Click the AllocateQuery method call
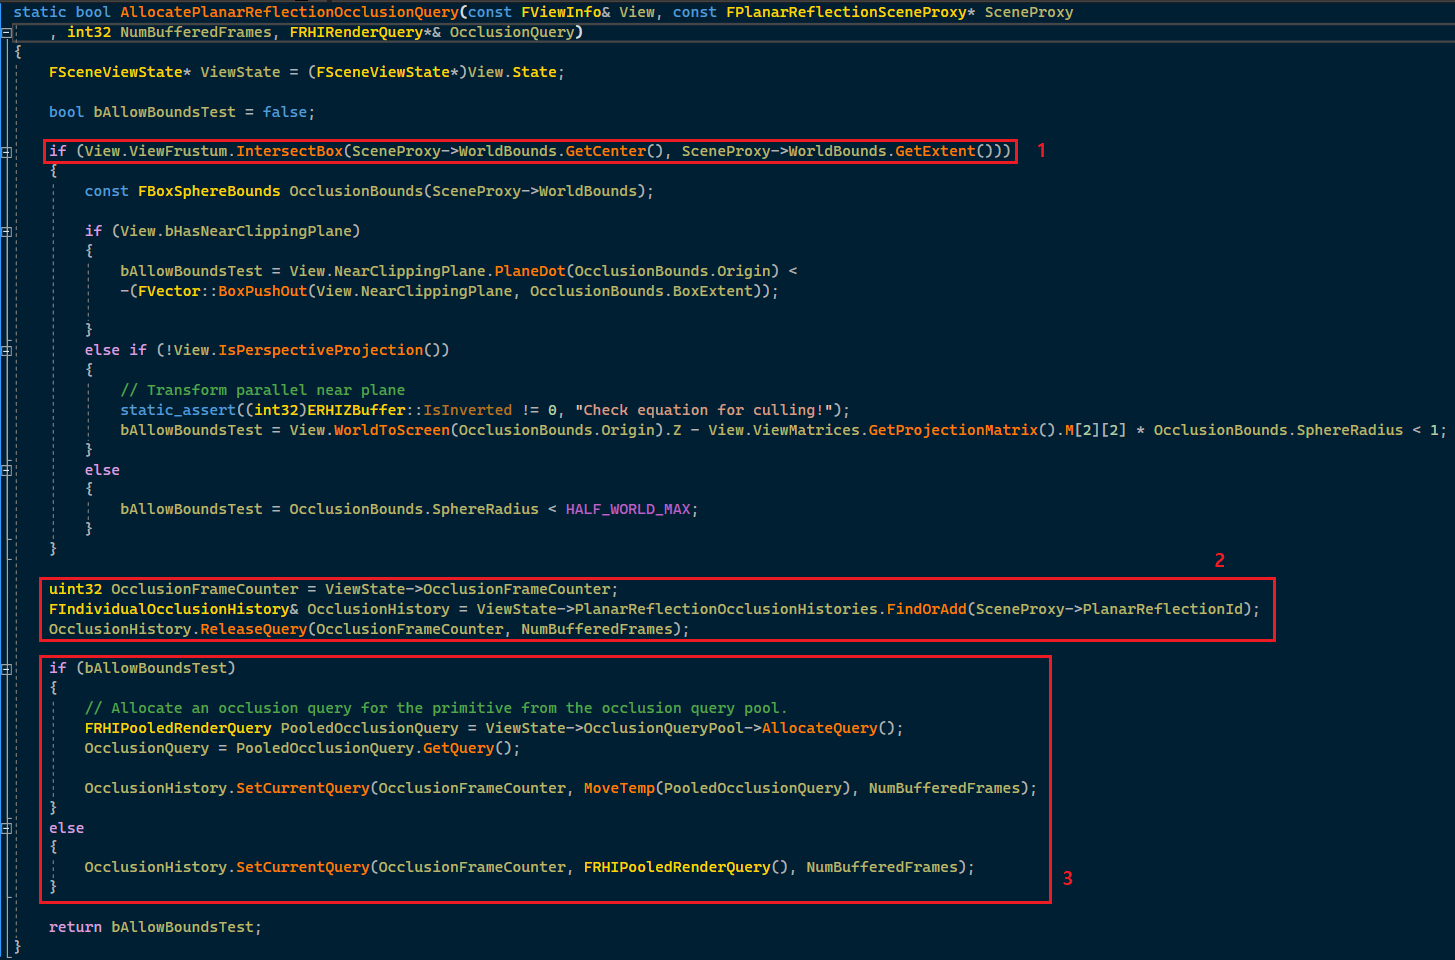The image size is (1455, 960). (x=820, y=728)
